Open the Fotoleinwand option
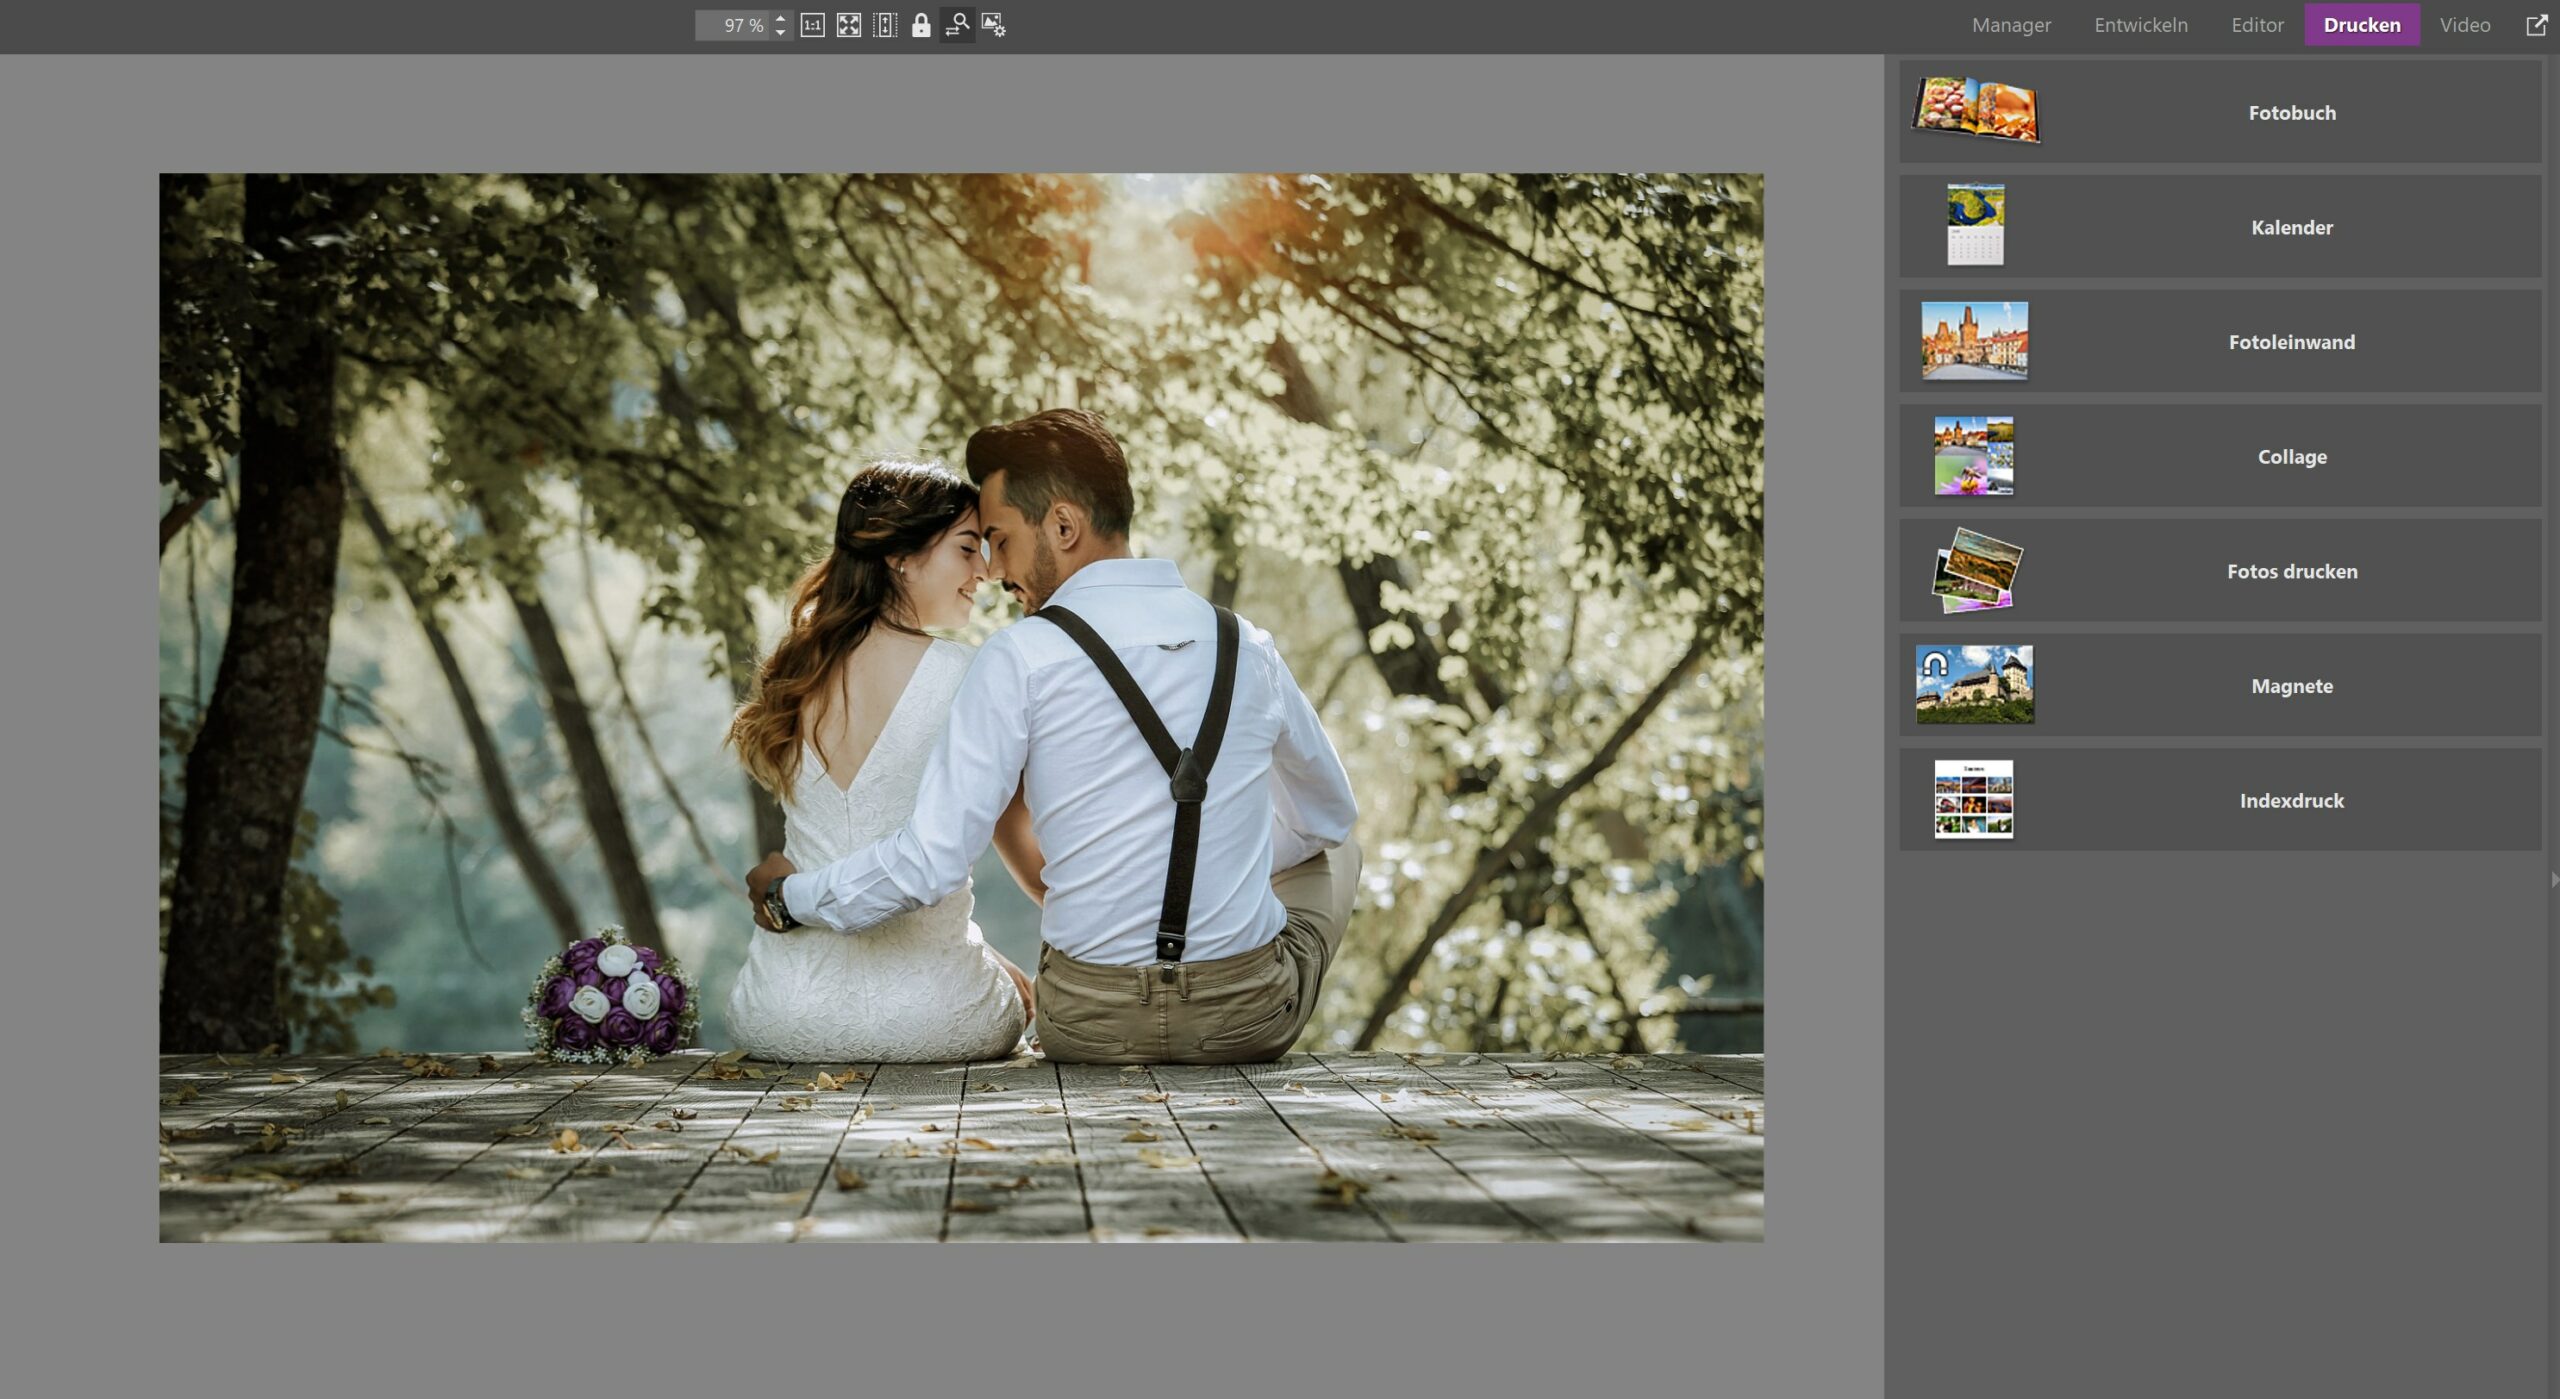2560x1399 pixels. point(2219,341)
